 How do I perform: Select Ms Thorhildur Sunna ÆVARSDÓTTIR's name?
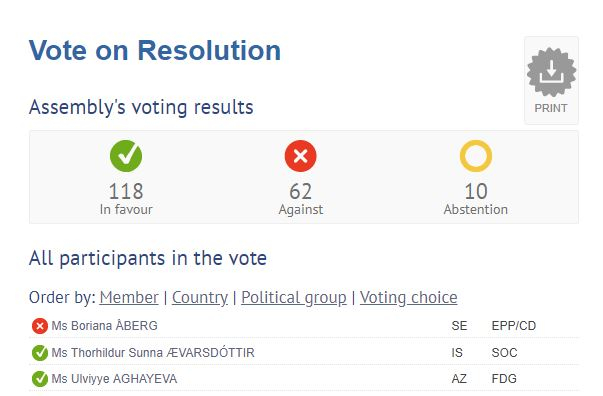tap(153, 353)
